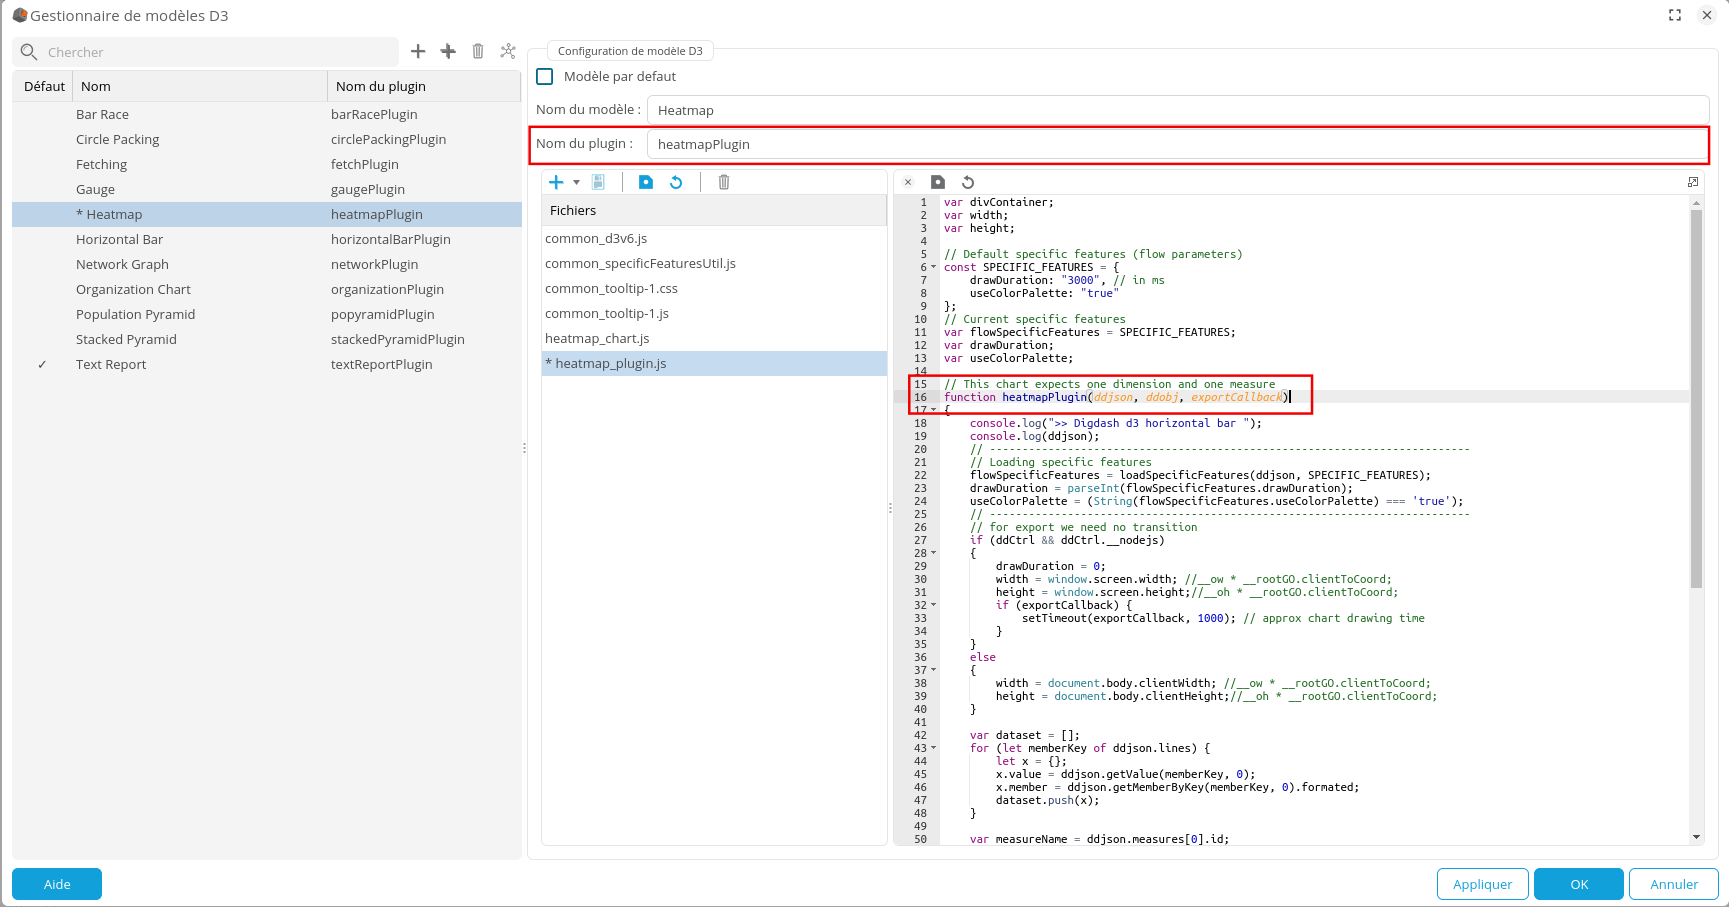This screenshot has height=907, width=1729.
Task: Click the blue plus add-file icon
Action: click(556, 182)
